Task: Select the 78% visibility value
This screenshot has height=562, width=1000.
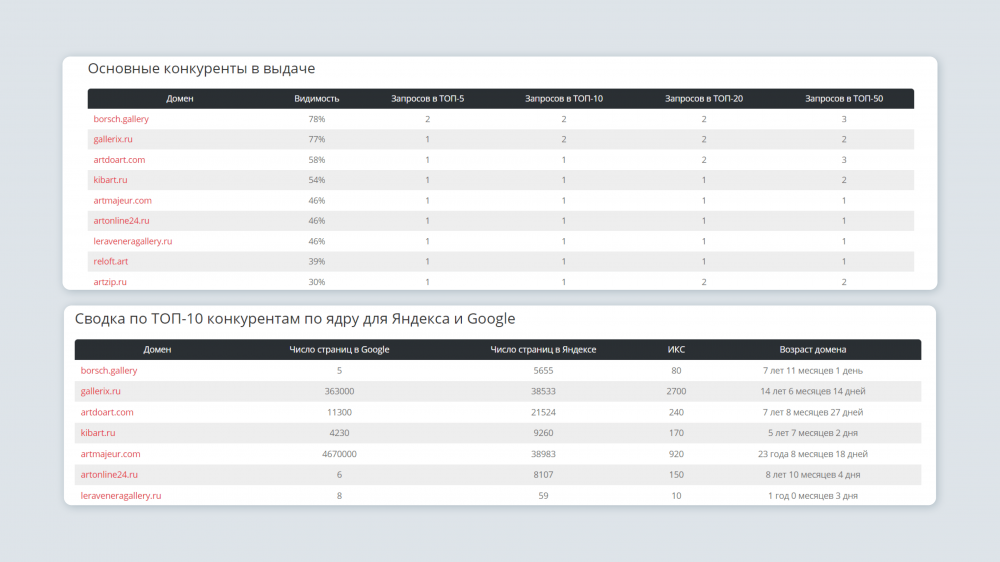Action: pyautogui.click(x=317, y=119)
